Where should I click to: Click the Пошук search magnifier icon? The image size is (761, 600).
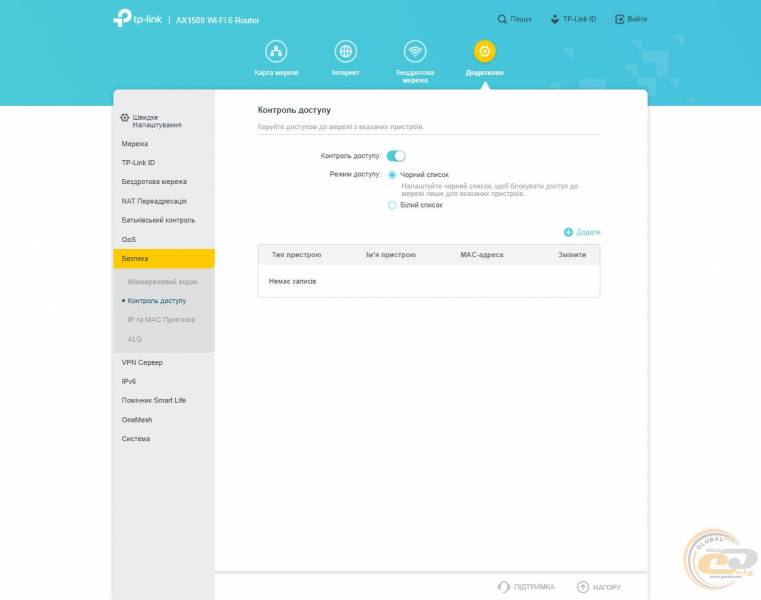coord(502,19)
